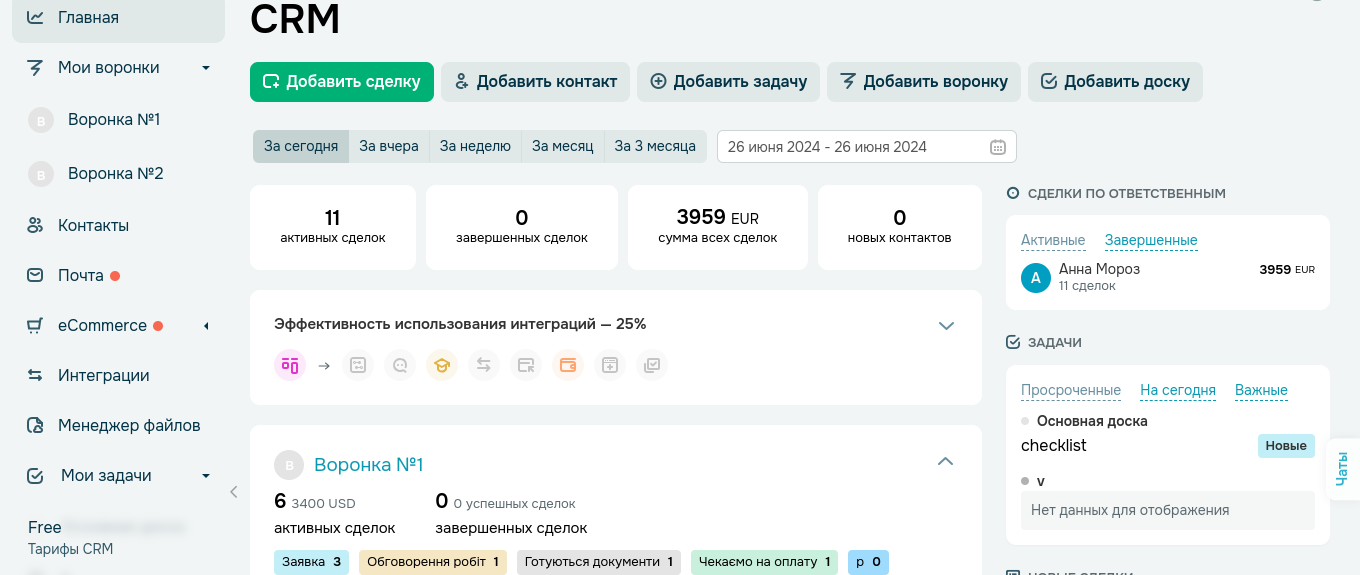Click the funnel icon next to Мои воронки

(35, 67)
